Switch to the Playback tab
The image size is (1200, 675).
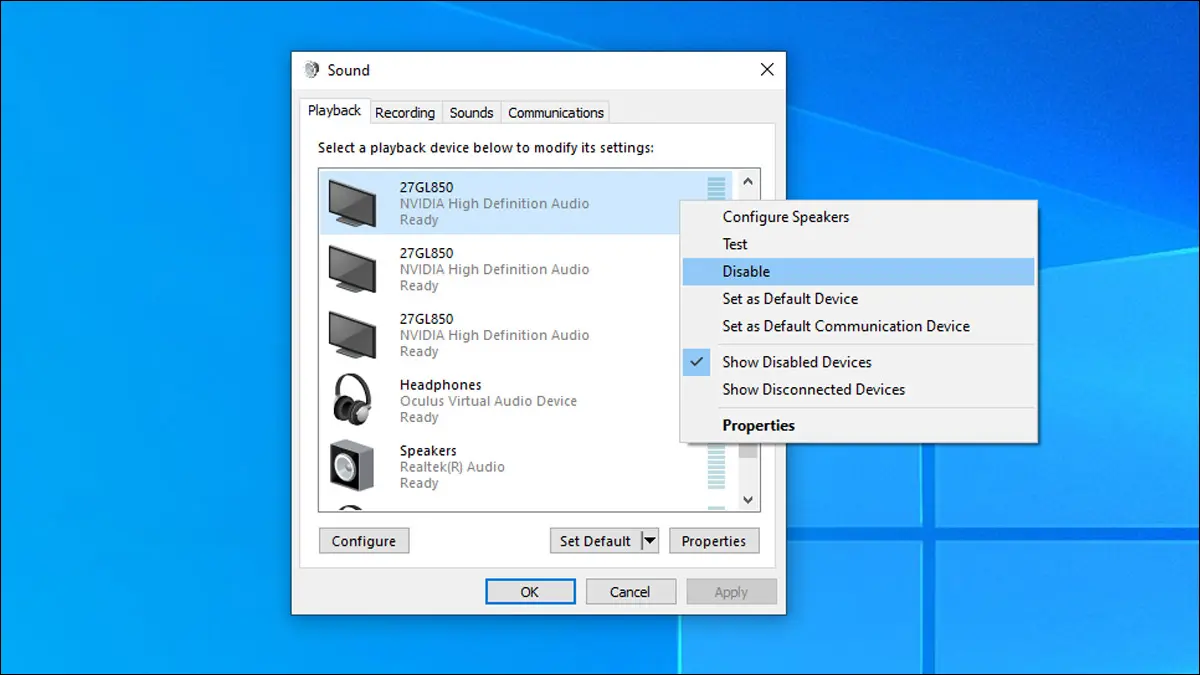(x=334, y=111)
